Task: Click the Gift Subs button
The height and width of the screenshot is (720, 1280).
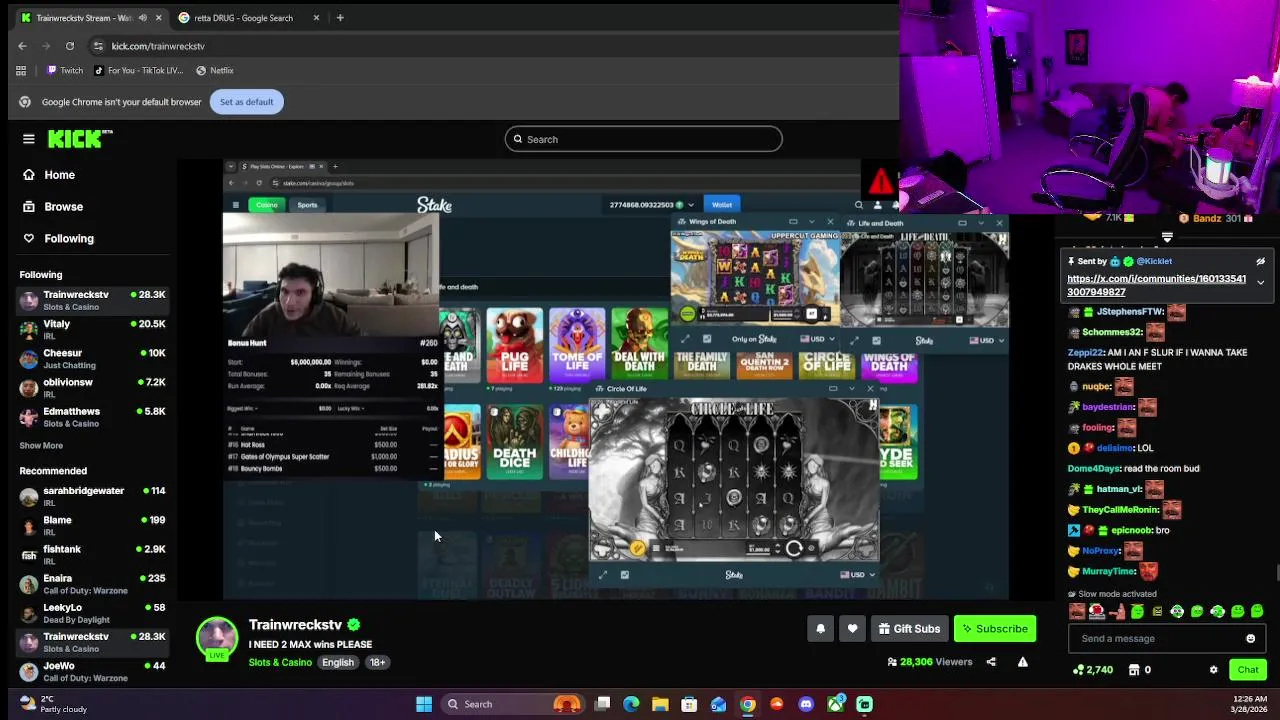Action: point(909,629)
